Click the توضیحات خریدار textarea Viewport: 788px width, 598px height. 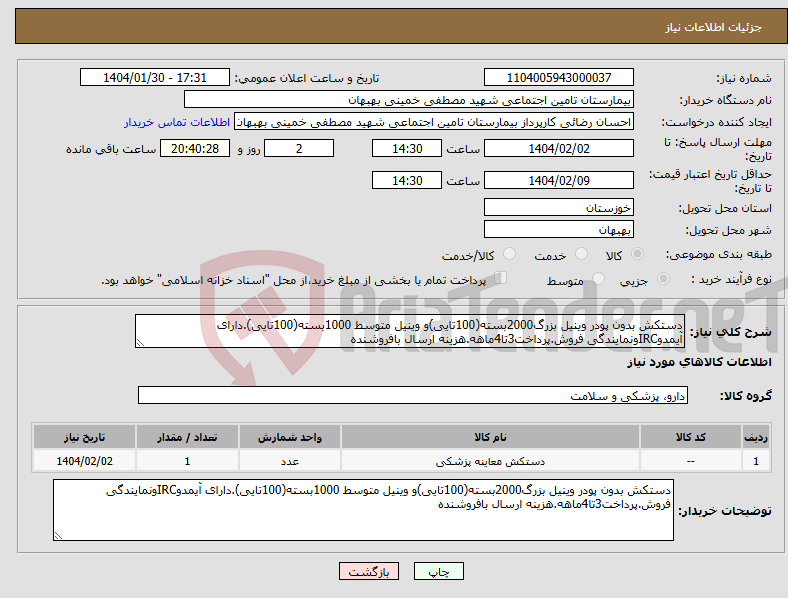363,510
